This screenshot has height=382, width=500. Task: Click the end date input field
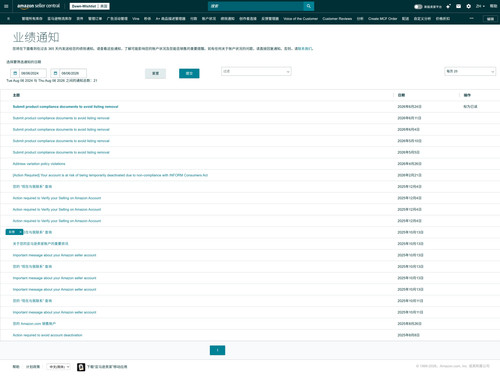73,73
